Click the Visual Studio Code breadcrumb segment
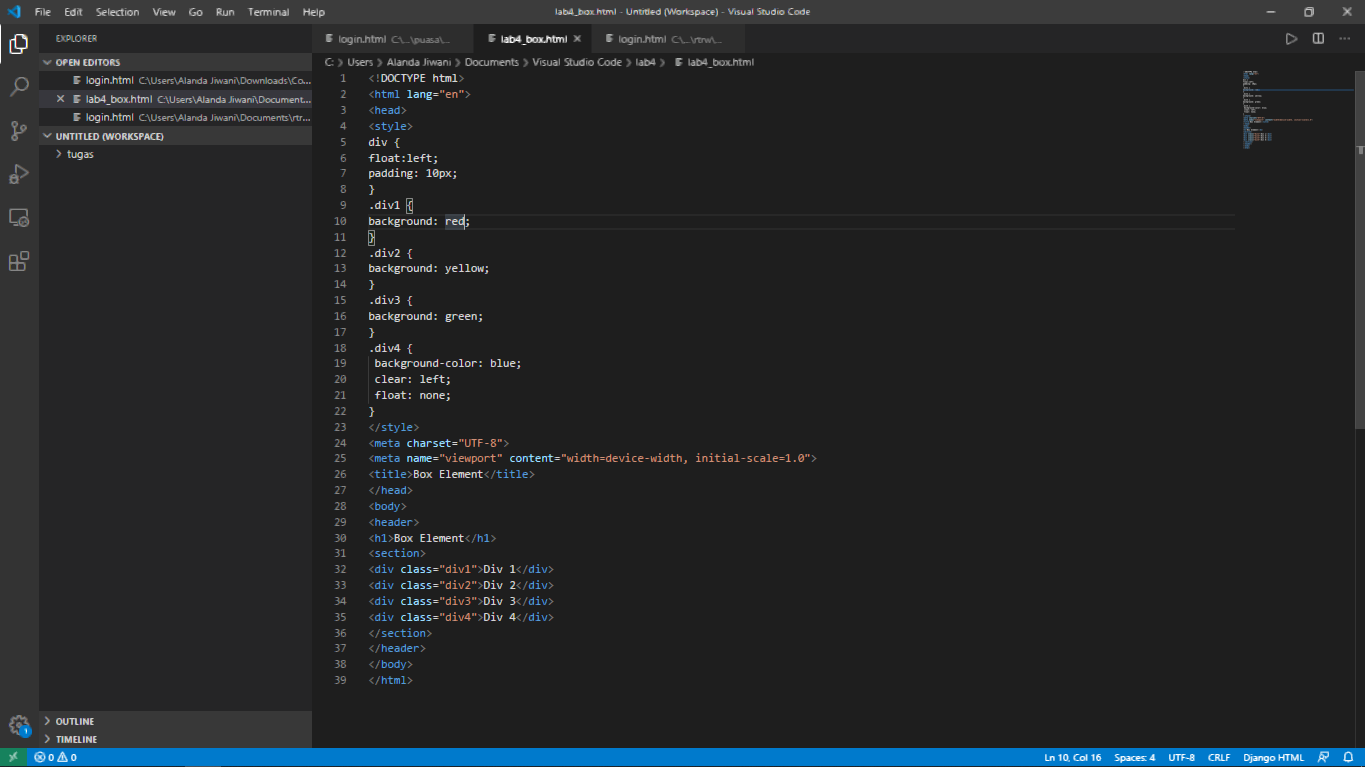The image size is (1365, 767). [577, 62]
